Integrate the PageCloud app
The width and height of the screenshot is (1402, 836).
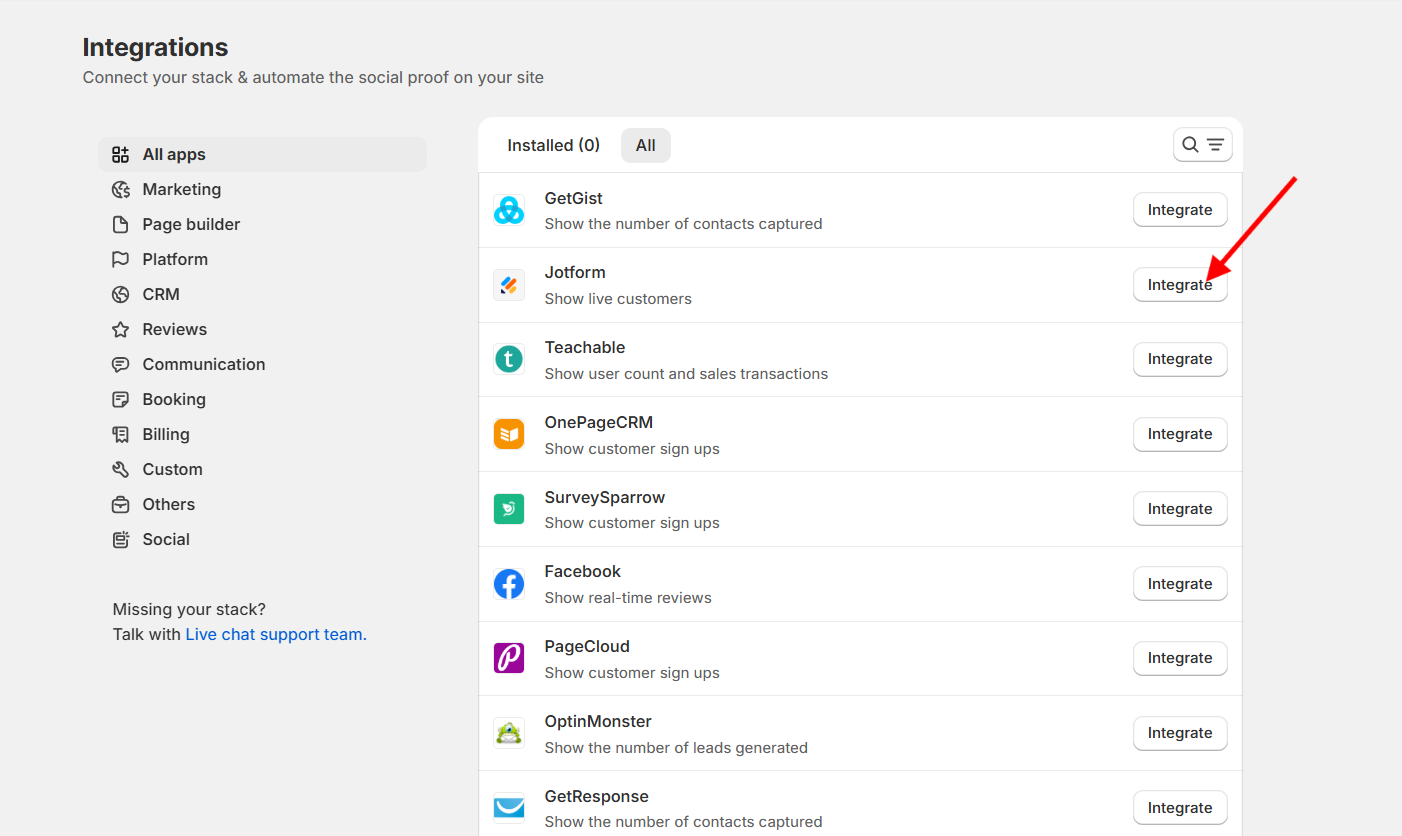pos(1180,658)
